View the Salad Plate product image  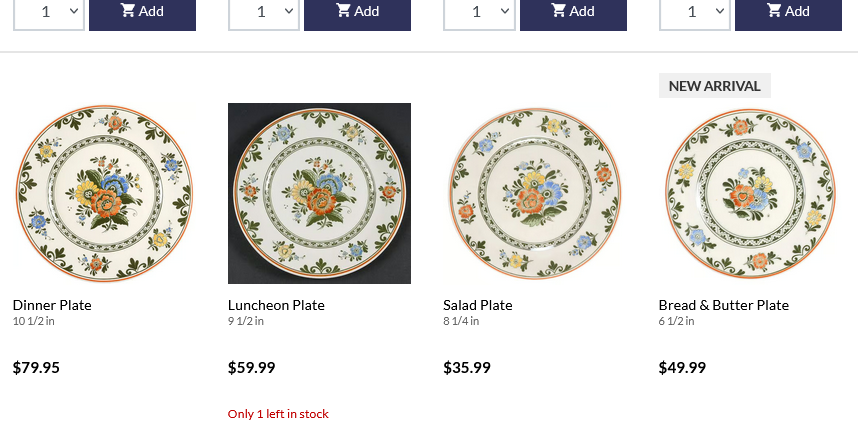pos(534,193)
